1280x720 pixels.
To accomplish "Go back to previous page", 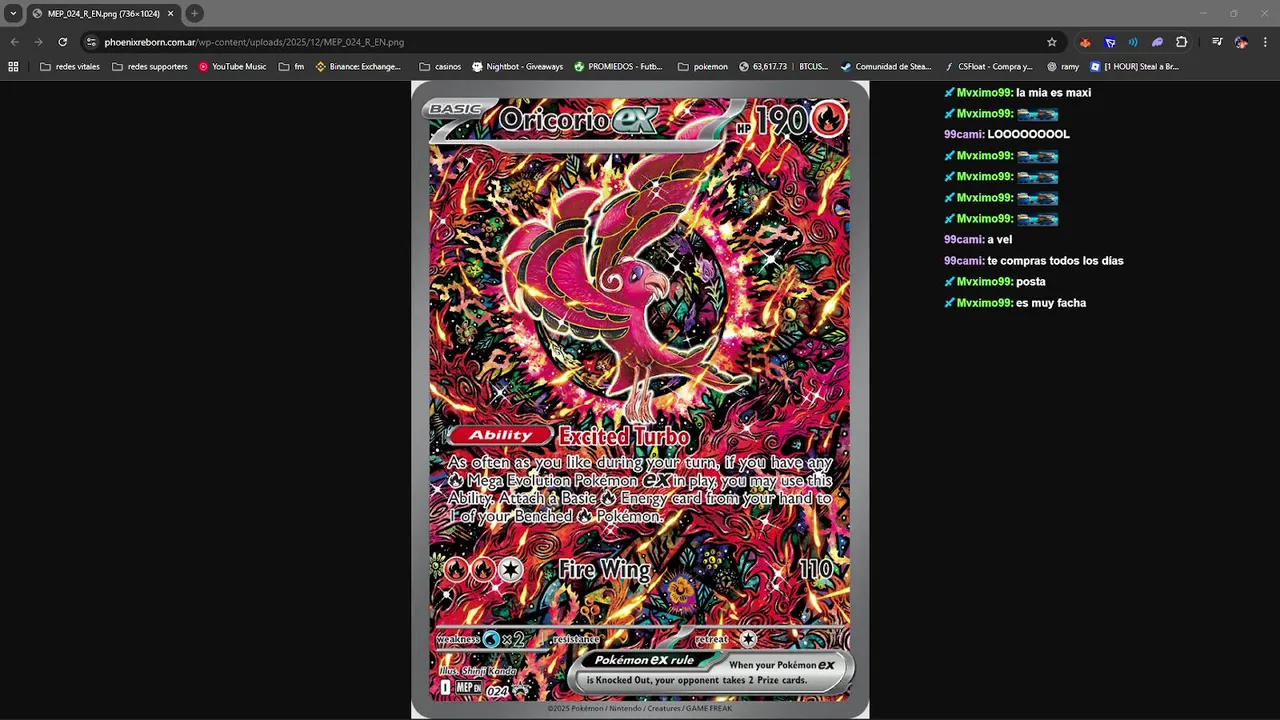I will tap(14, 42).
